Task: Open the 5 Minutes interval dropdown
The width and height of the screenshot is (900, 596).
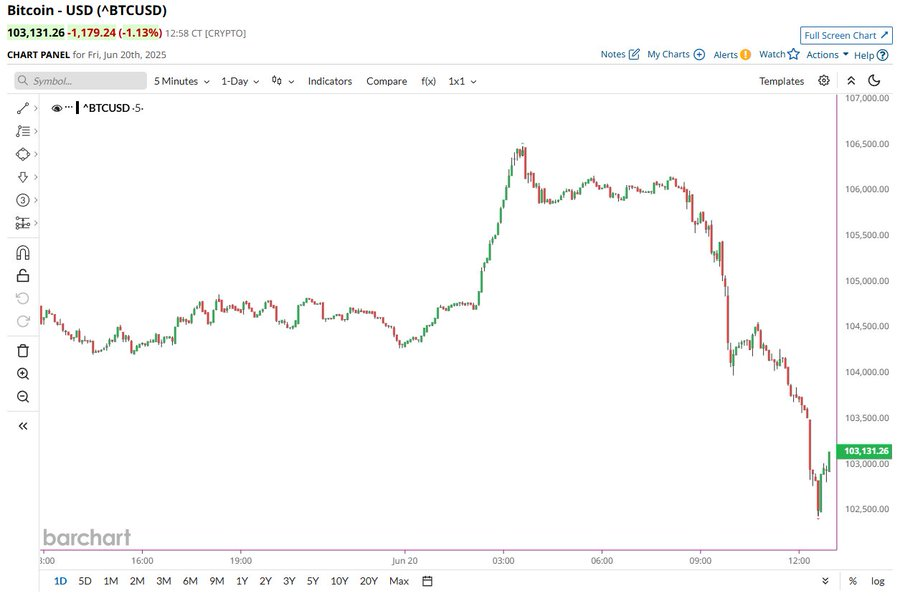Action: [181, 81]
